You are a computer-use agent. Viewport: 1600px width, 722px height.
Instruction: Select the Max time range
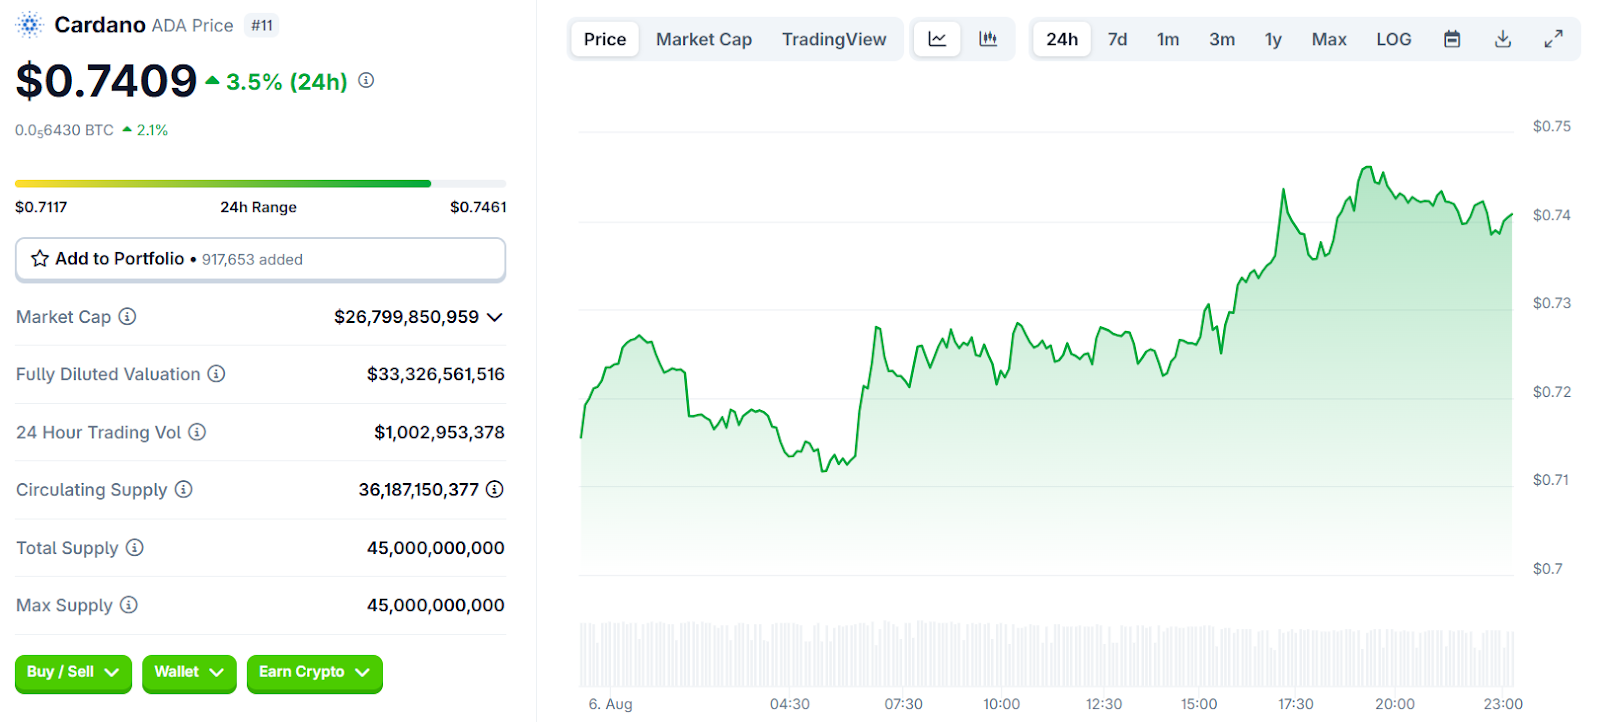pos(1329,39)
